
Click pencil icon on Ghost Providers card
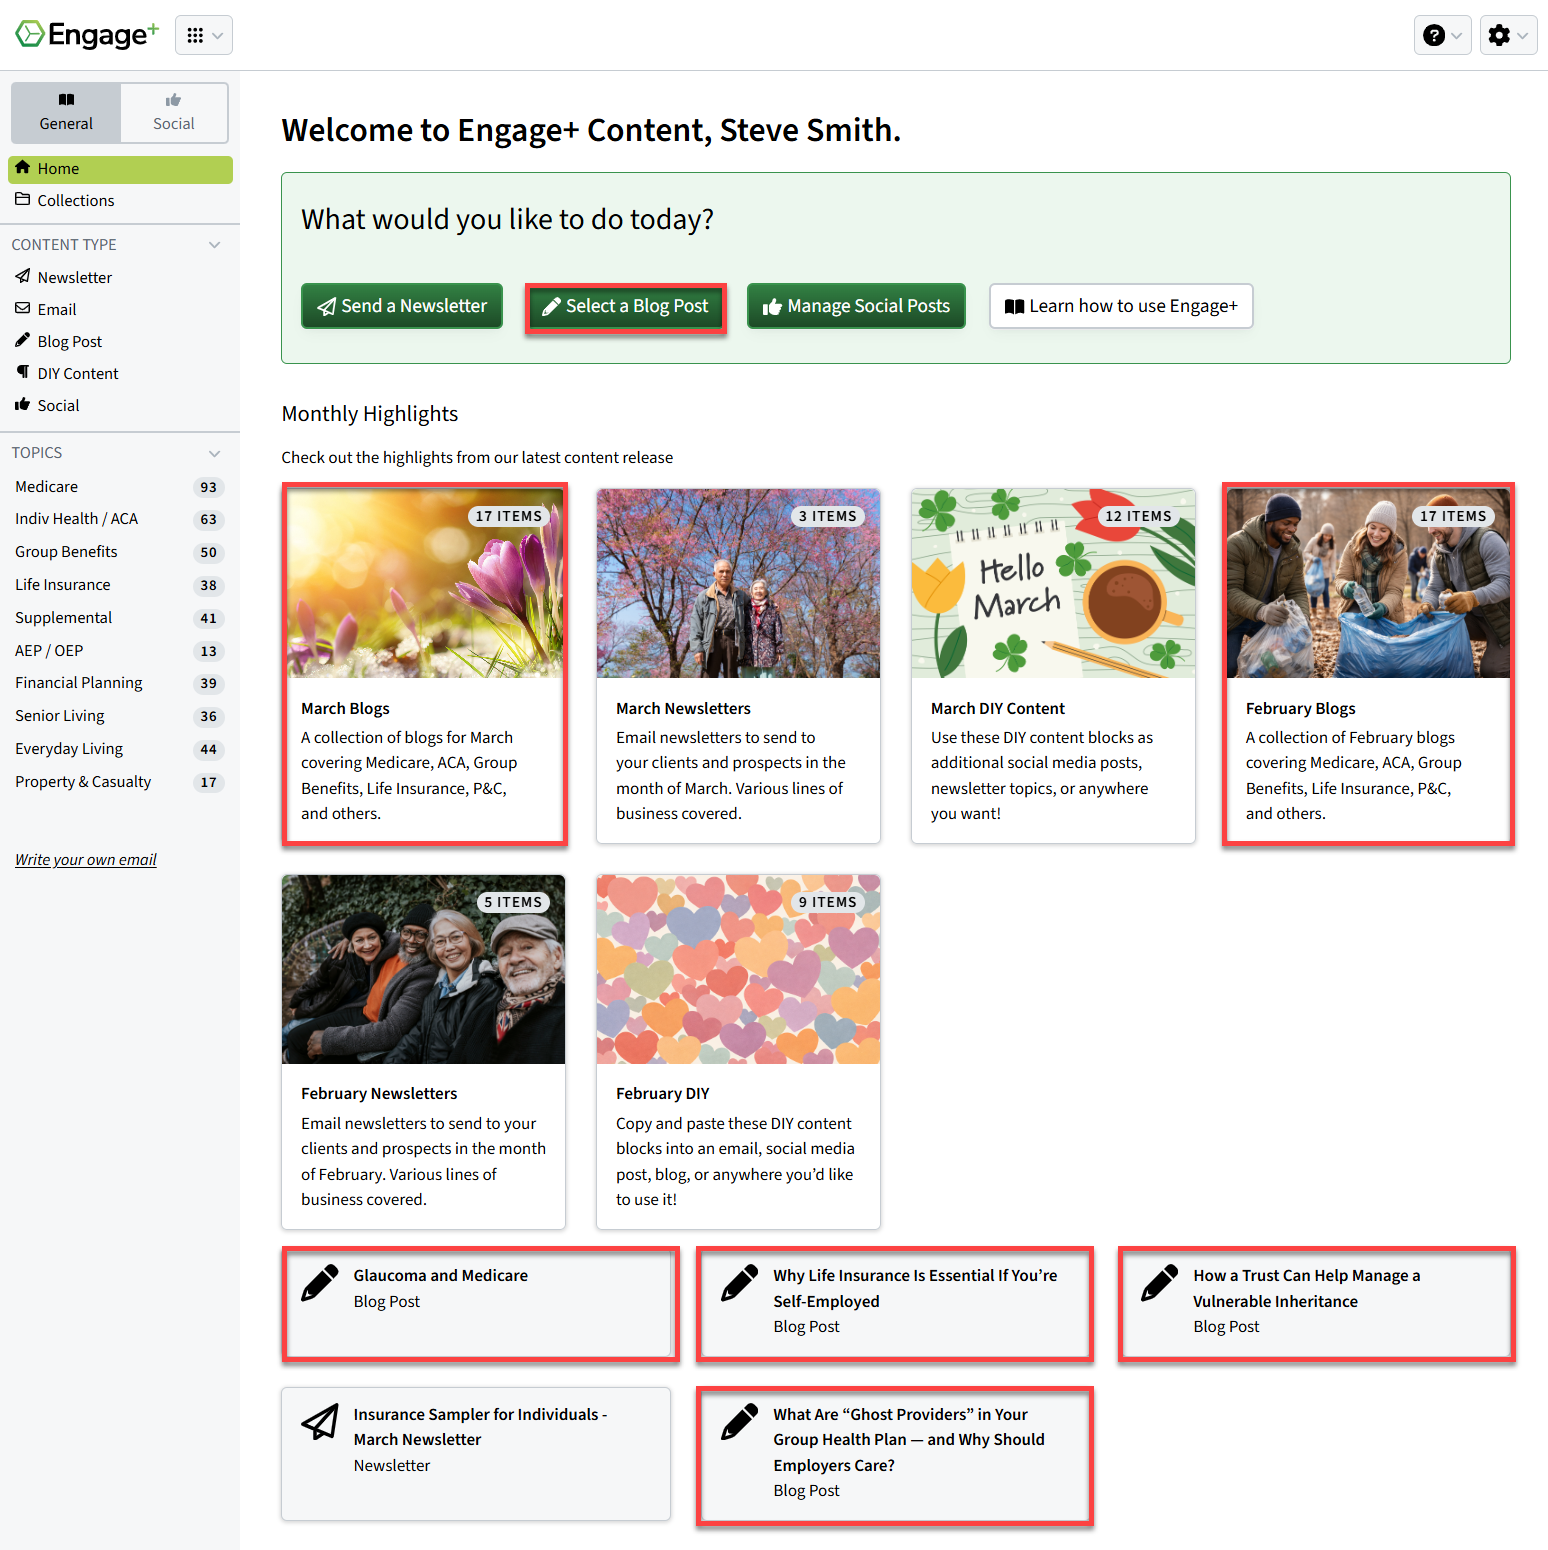(x=740, y=1422)
